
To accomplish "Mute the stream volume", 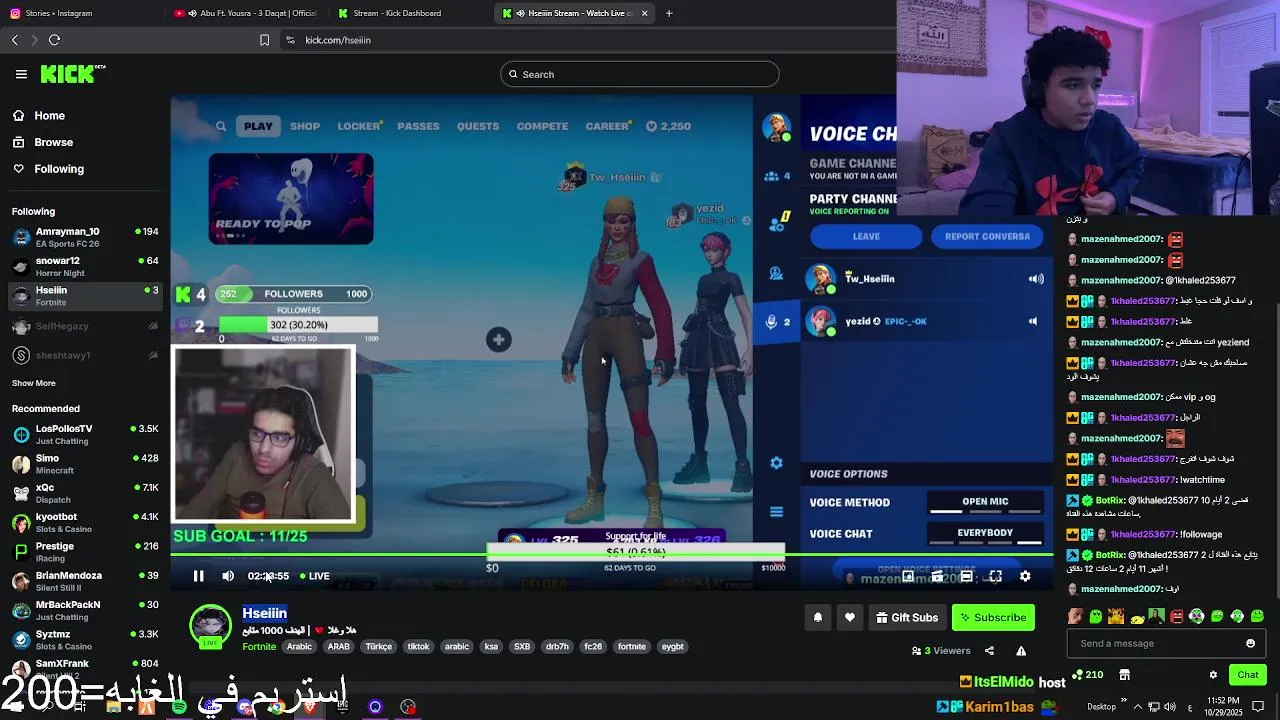I will click(x=228, y=576).
